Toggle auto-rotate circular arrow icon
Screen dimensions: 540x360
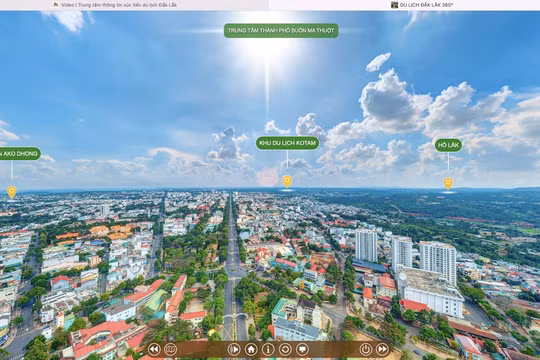pyautogui.click(x=285, y=349)
